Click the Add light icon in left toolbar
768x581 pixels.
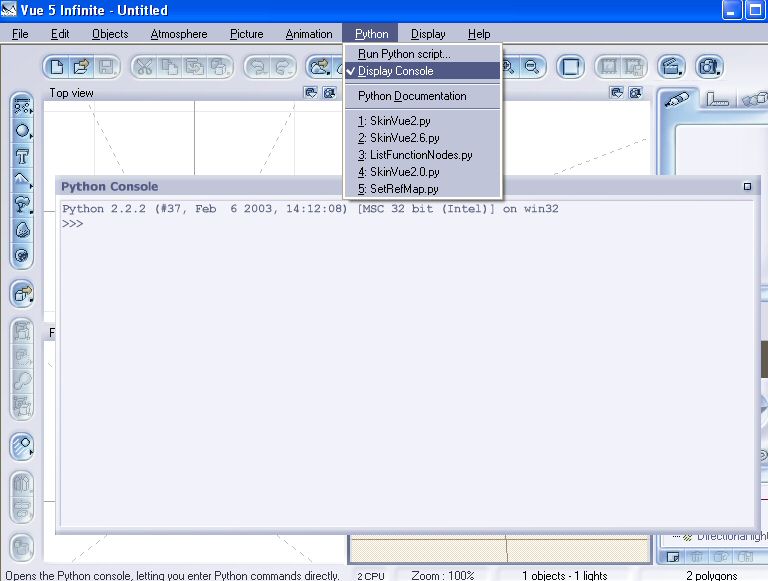click(x=22, y=447)
